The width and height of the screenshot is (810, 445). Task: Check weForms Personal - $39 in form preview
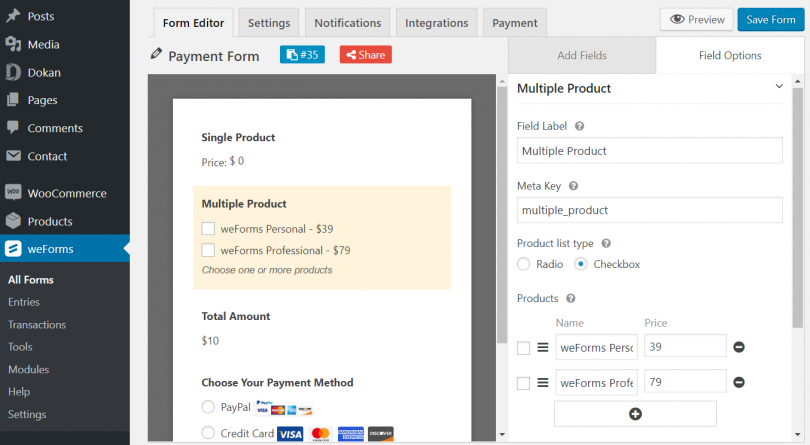(x=208, y=229)
